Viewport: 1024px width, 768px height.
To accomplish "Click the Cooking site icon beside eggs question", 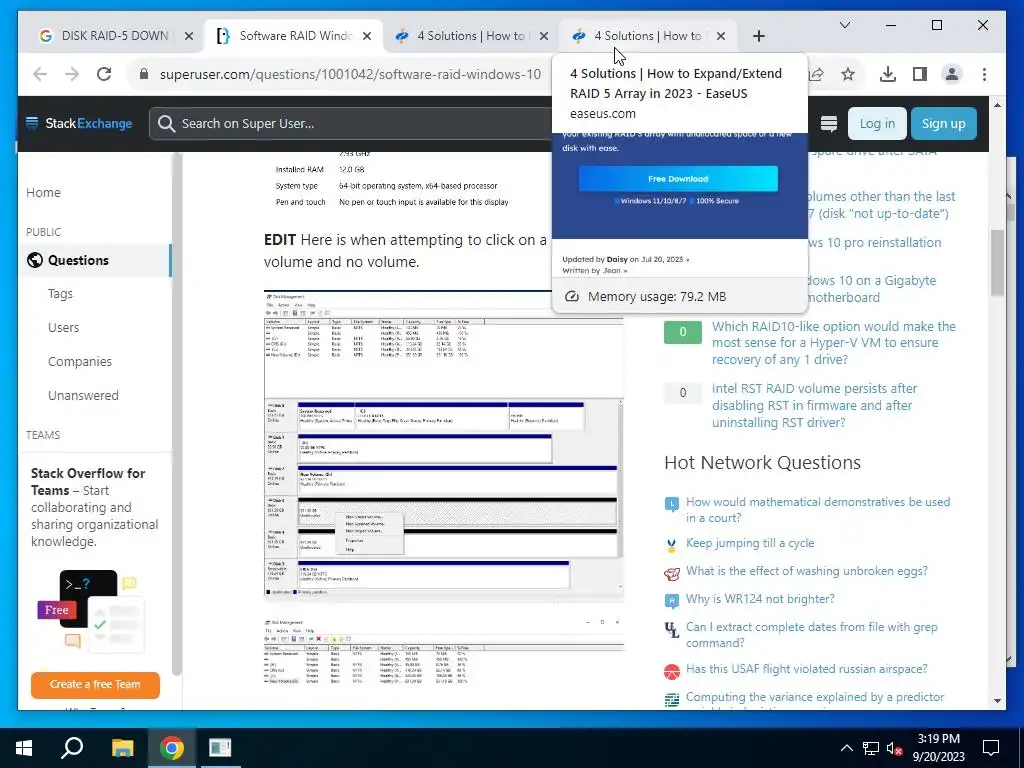I will [x=671, y=573].
